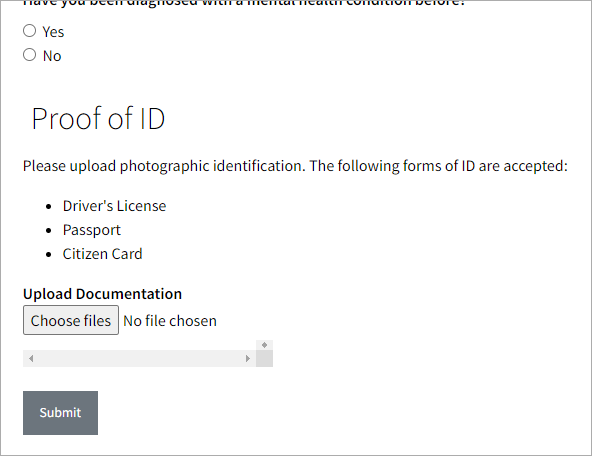Click the bullet before Passport
Image resolution: width=592 pixels, height=456 pixels.
pyautogui.click(x=48, y=230)
